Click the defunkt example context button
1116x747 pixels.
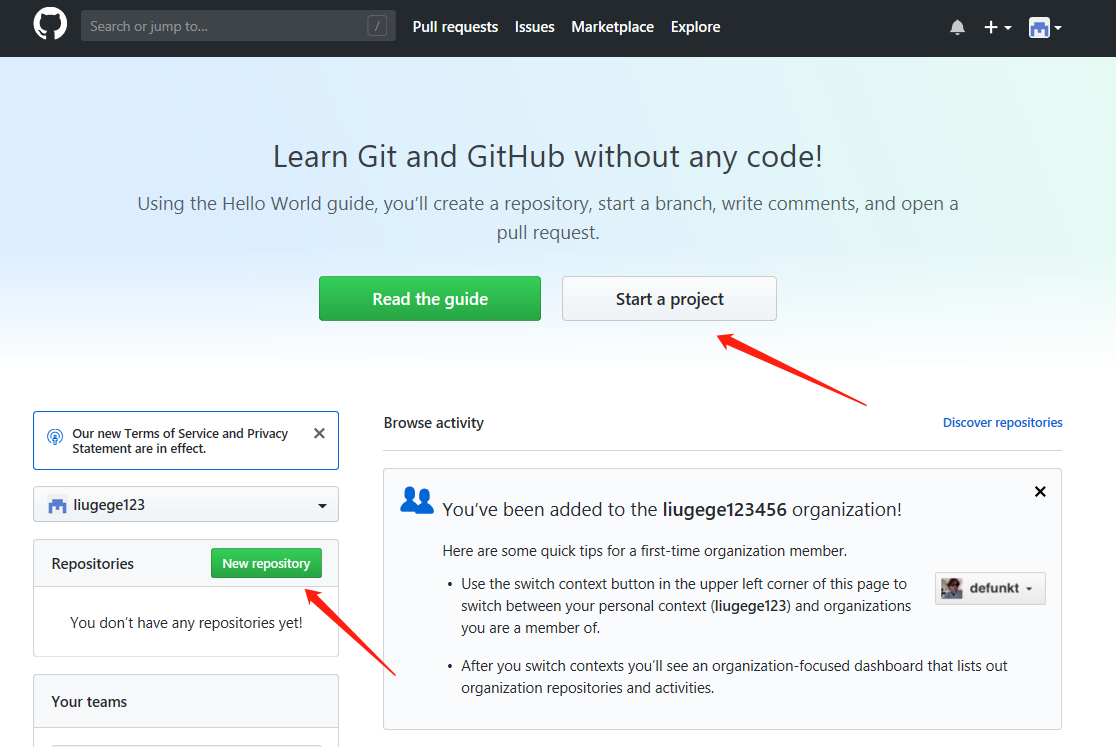point(990,588)
